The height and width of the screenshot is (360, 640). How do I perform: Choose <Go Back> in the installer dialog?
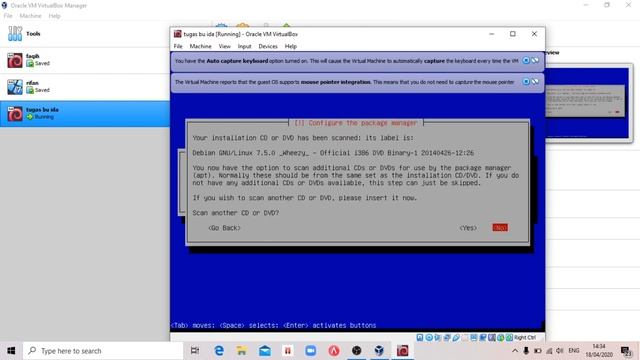(x=224, y=228)
